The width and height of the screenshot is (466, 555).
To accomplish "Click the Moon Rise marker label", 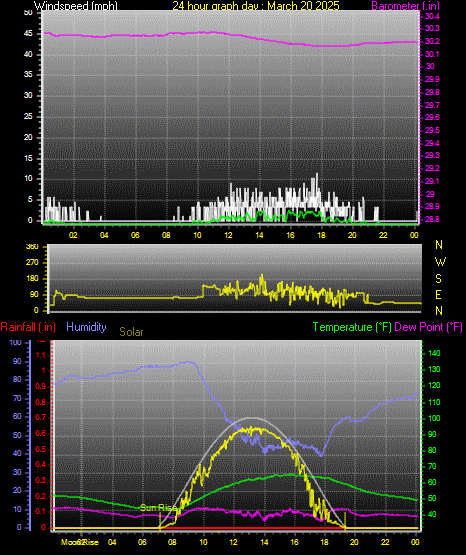I will pyautogui.click(x=80, y=542).
